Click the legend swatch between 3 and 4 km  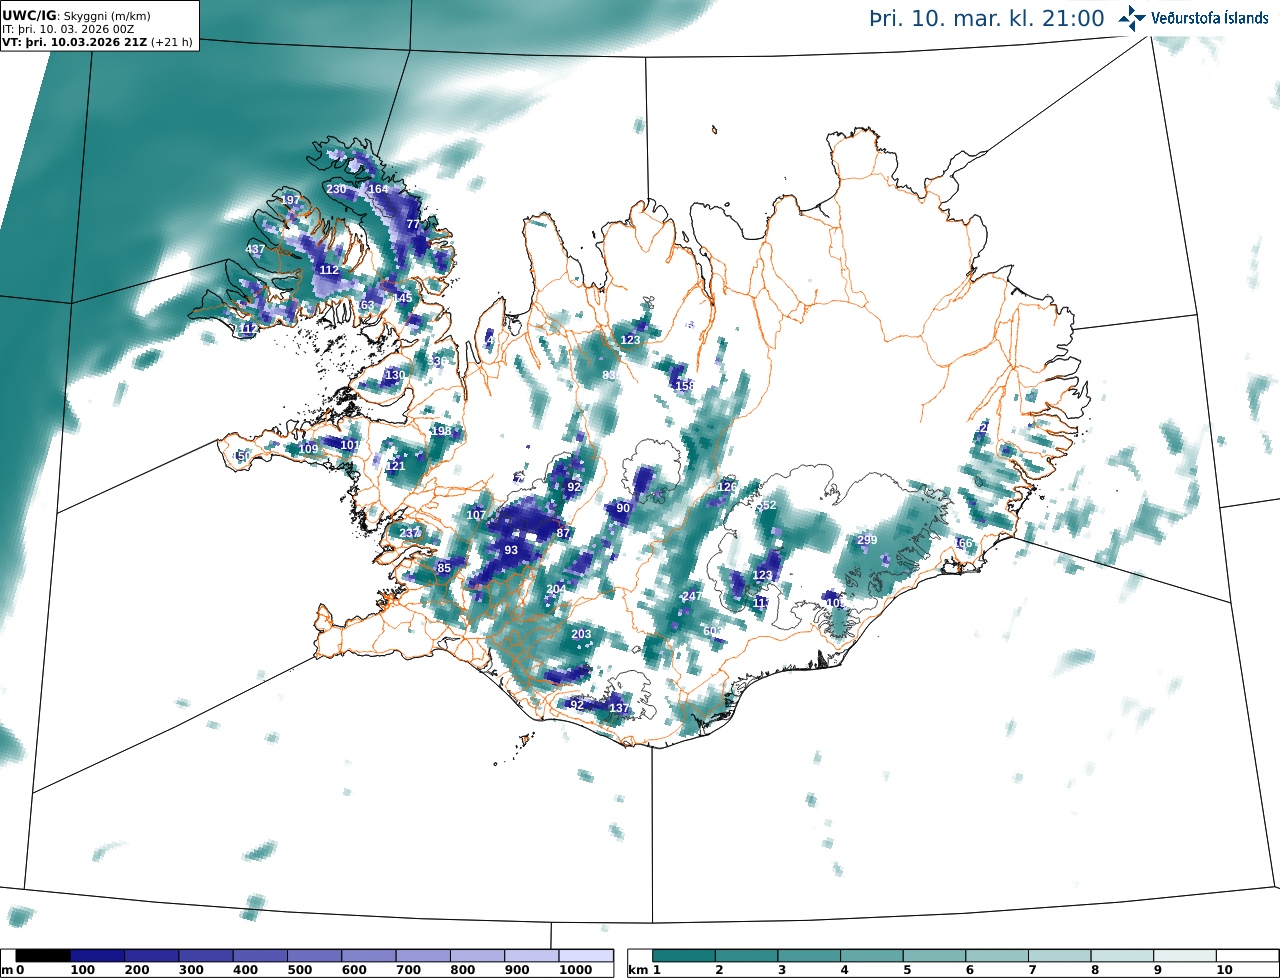[x=810, y=956]
